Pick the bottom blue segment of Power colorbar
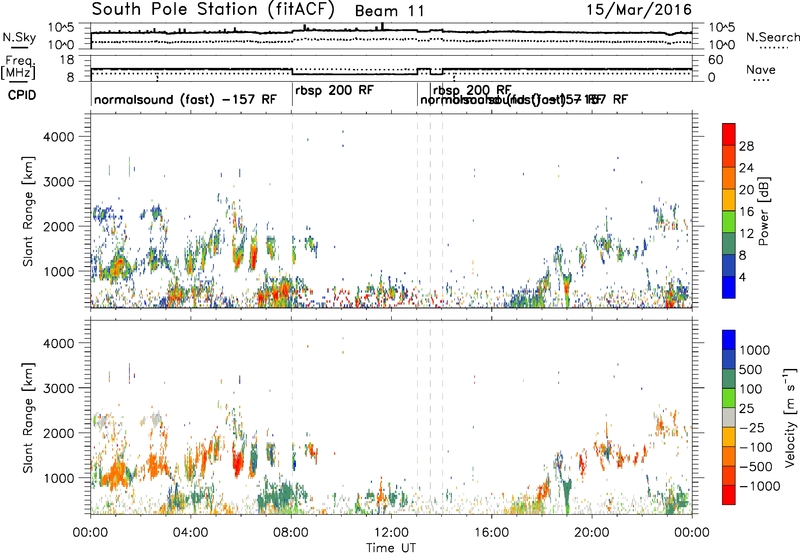Image resolution: width=800 pixels, height=554 pixels. pyautogui.click(x=729, y=288)
